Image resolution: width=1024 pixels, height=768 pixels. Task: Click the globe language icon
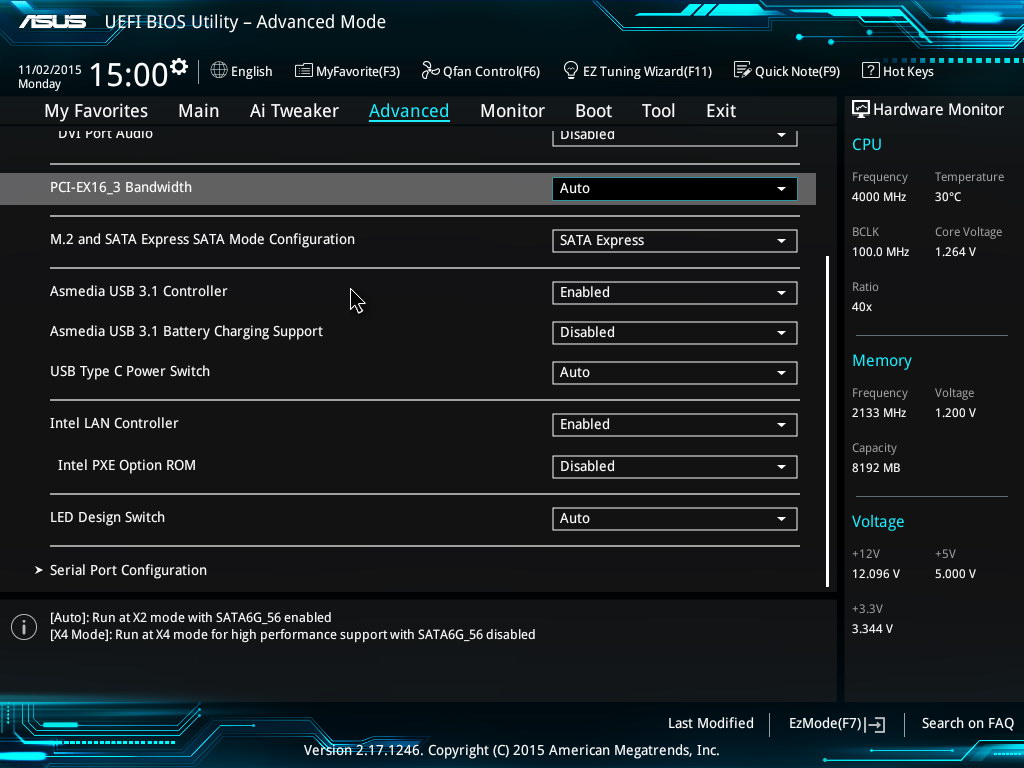coord(219,71)
